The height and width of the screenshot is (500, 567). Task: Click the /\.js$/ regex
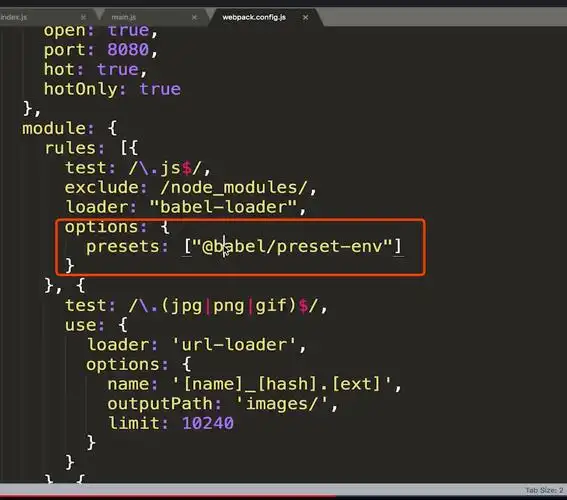(x=165, y=168)
